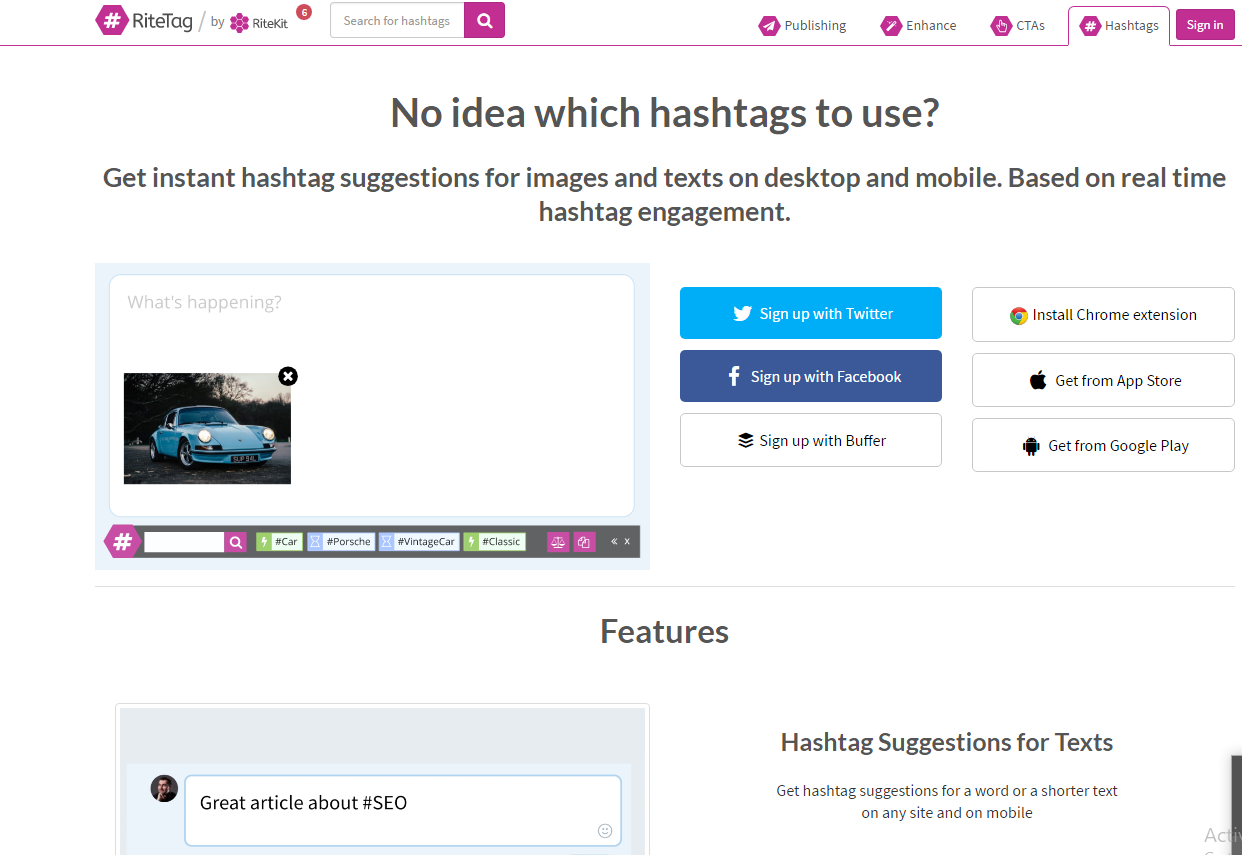Select the #VintageCar hashtag suggestion
Image resolution: width=1242 pixels, height=855 pixels.
point(418,542)
